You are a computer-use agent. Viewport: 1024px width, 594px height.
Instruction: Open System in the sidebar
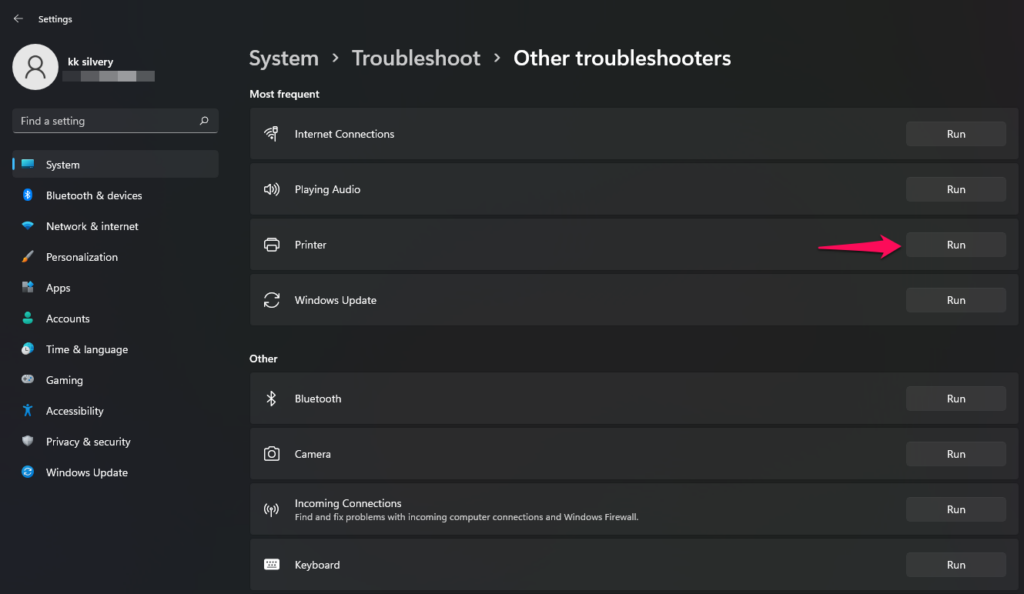point(115,164)
